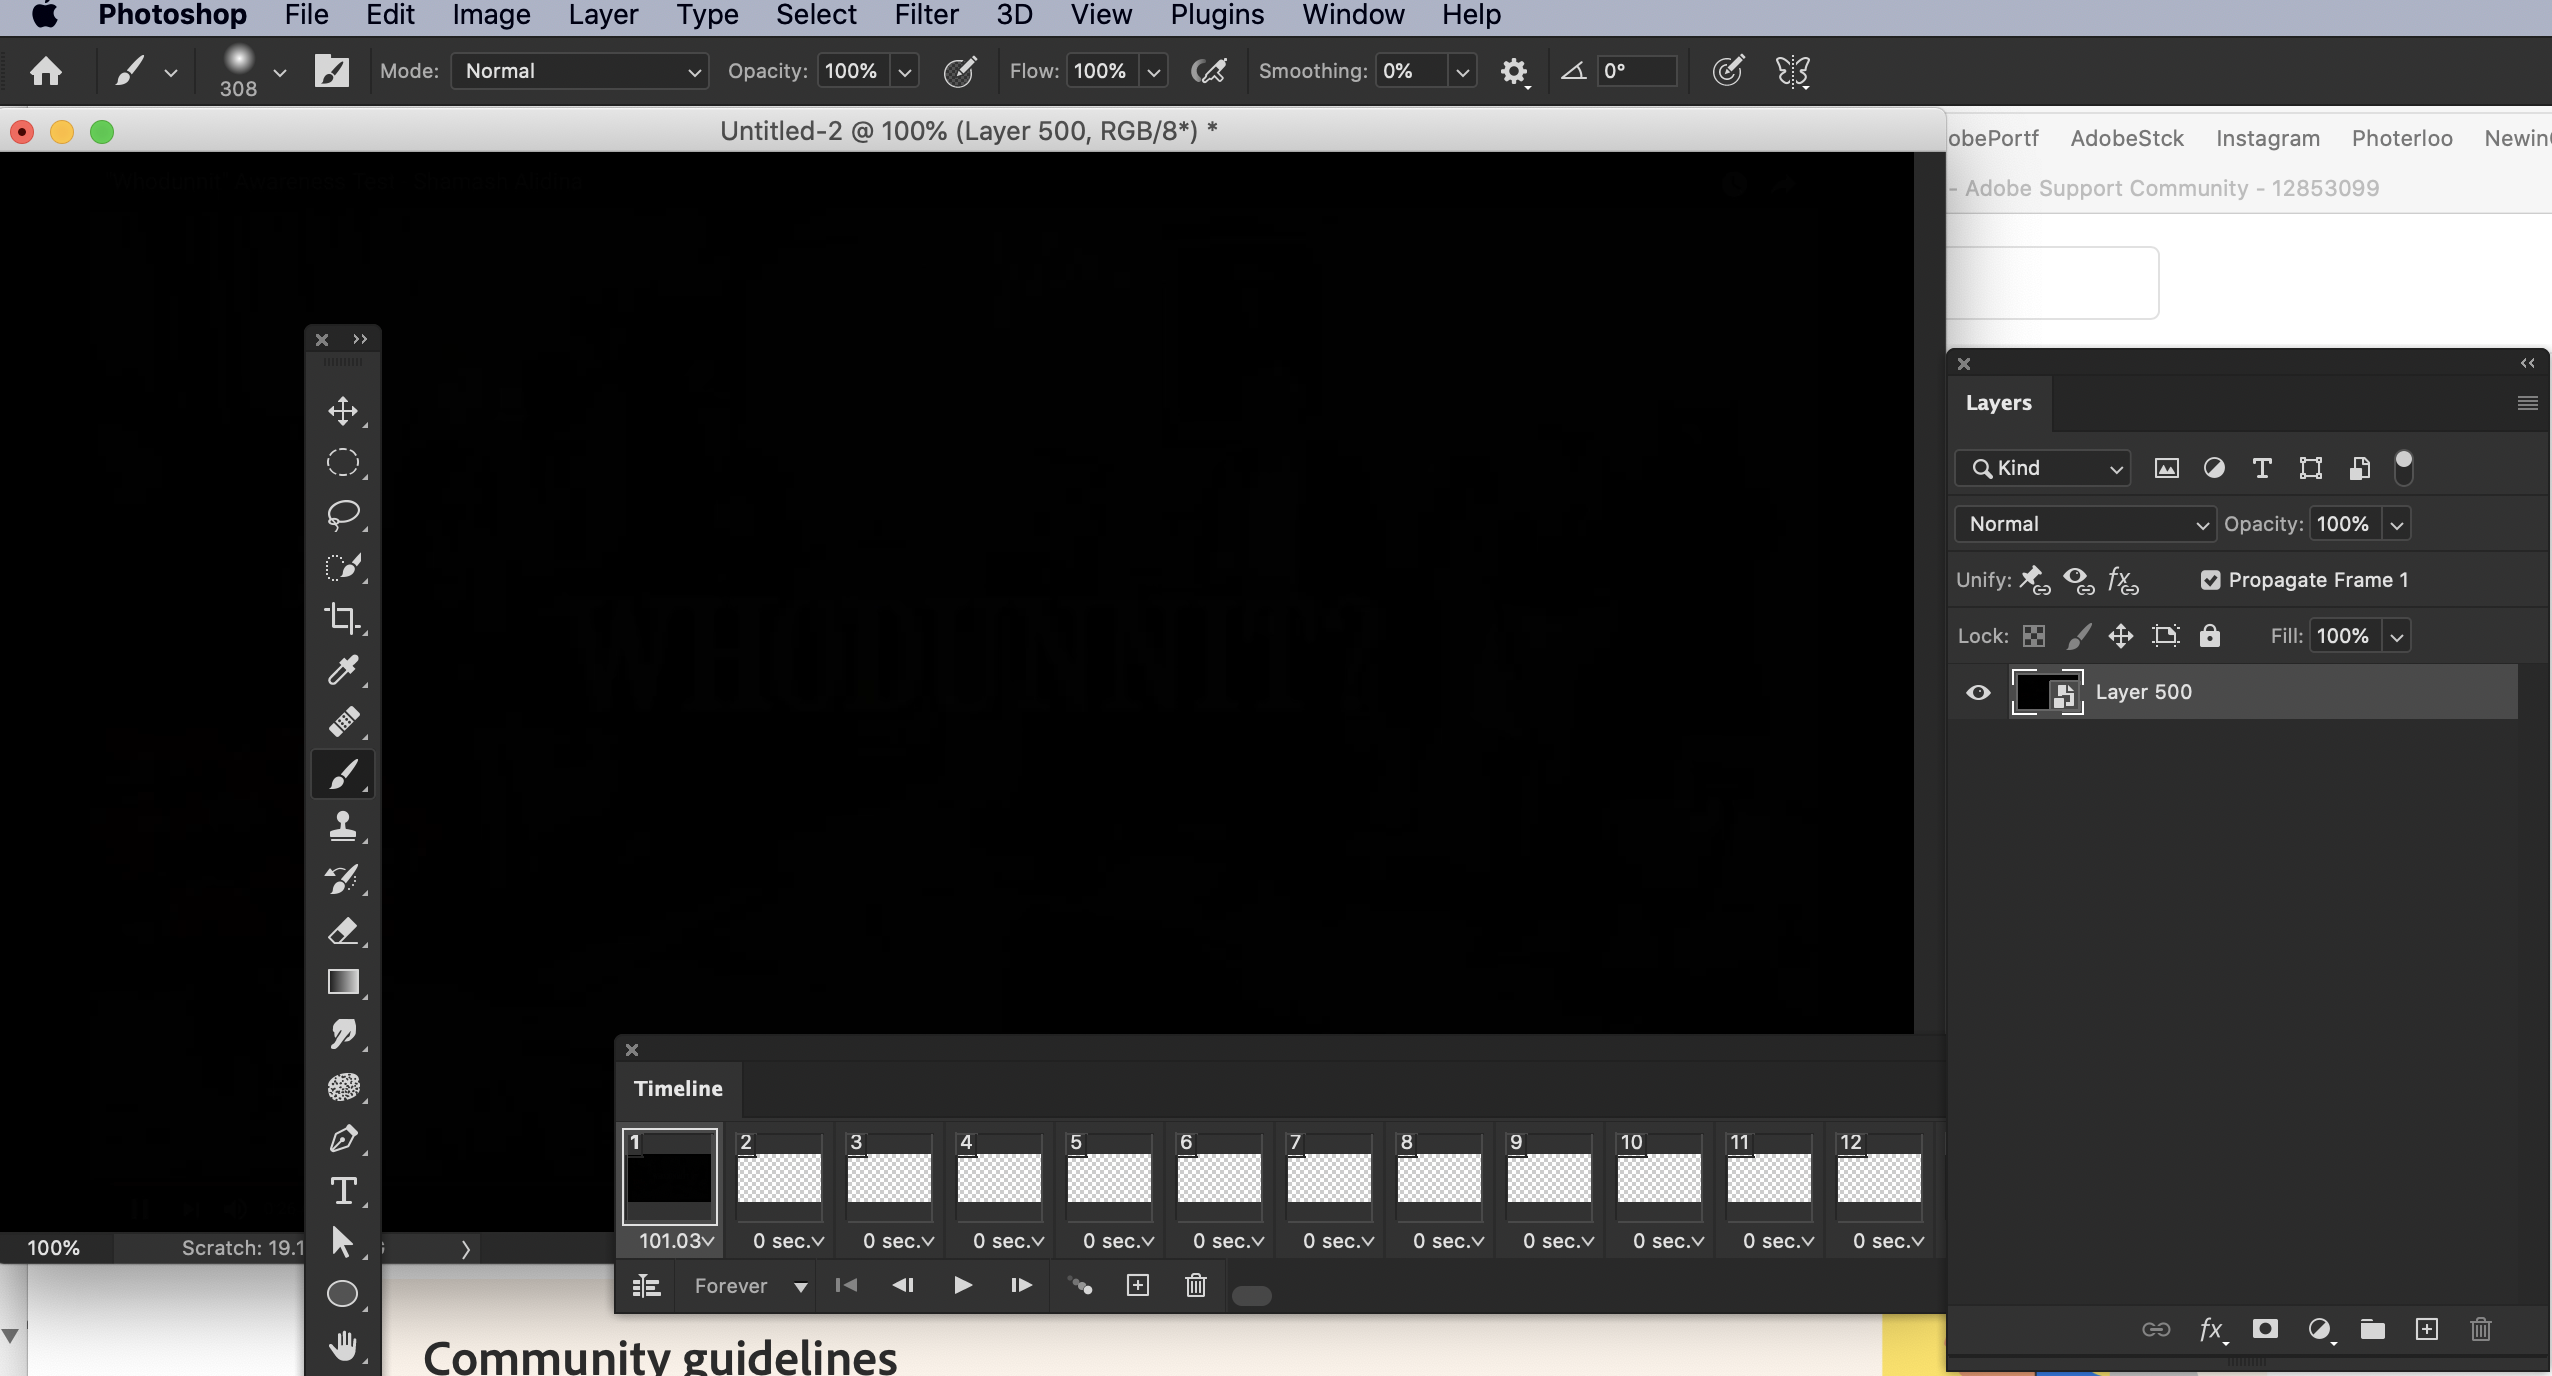The width and height of the screenshot is (2552, 1376).
Task: Select the Crop tool
Action: [343, 620]
